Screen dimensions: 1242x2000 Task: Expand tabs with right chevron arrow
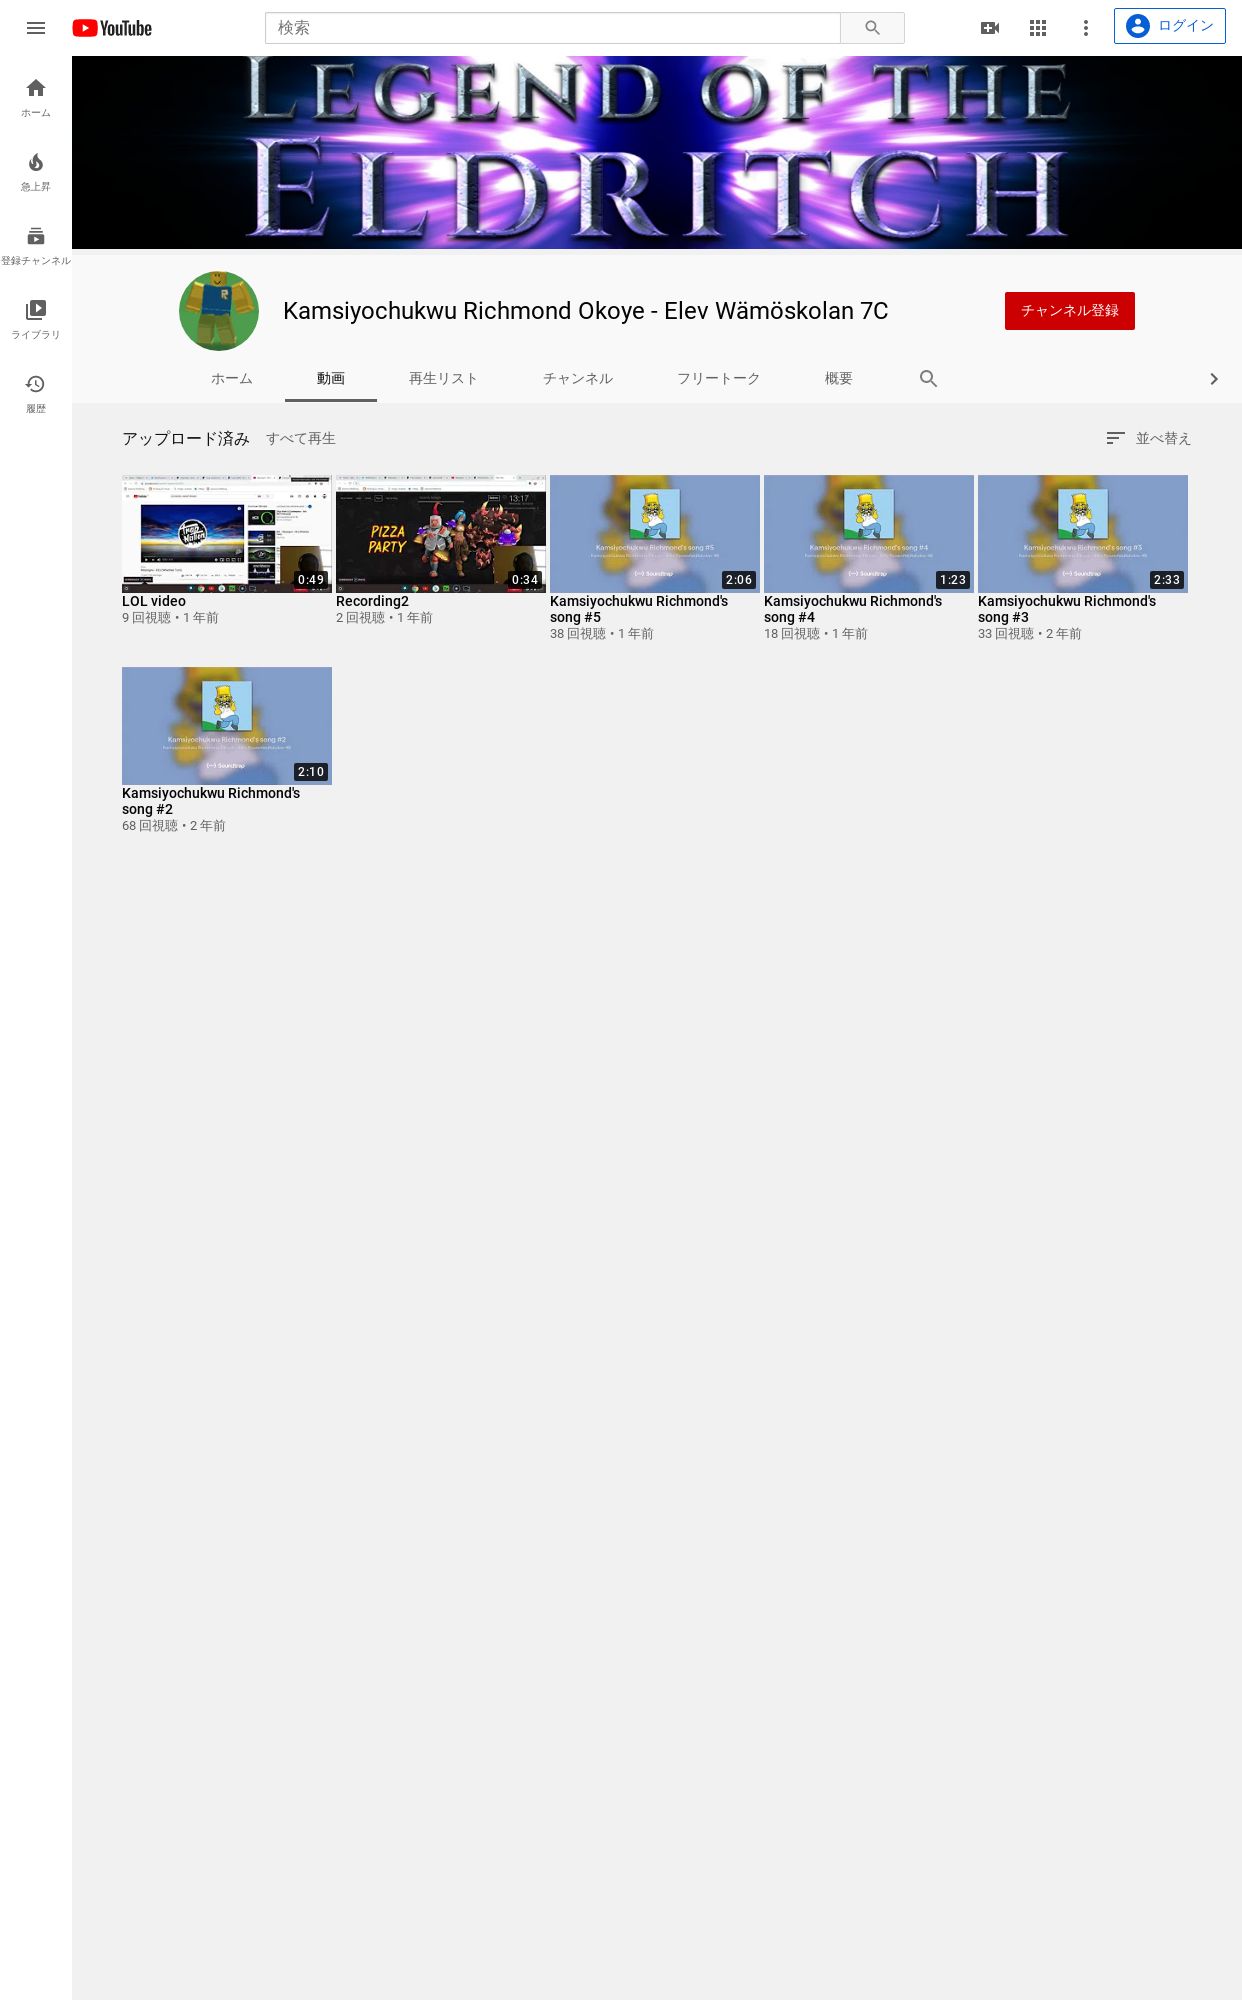click(1214, 379)
